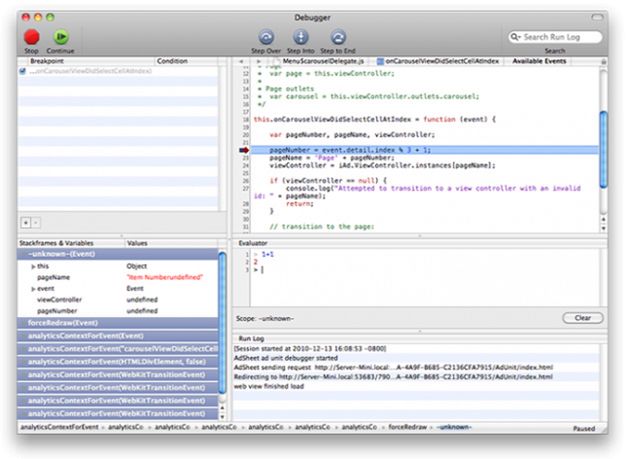
Task: Clear the evaluator with the Clear button
Action: pos(583,318)
